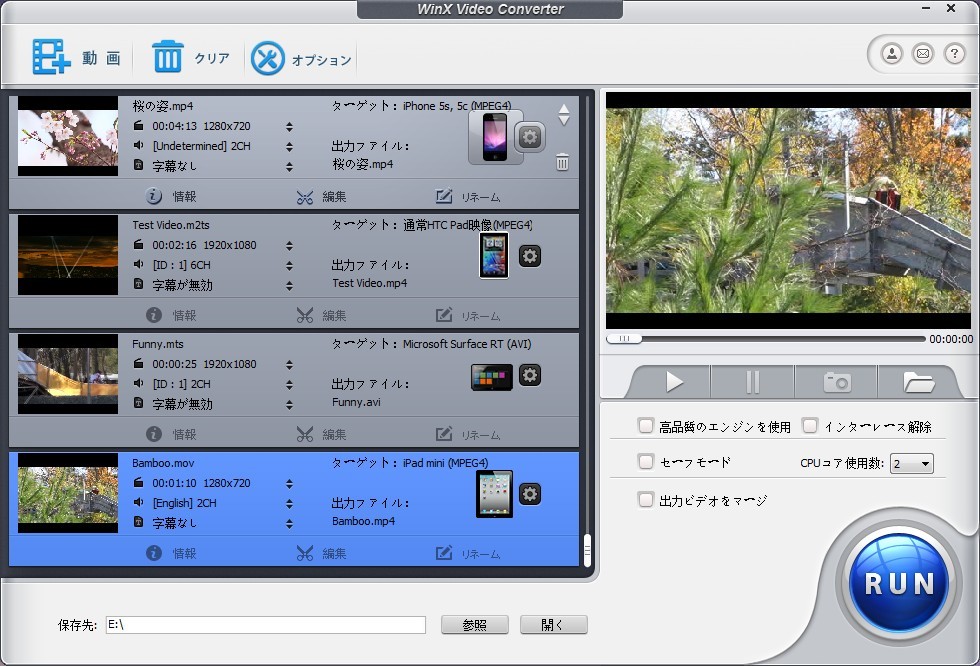Click the trash clear (クリア) icon
The width and height of the screenshot is (980, 666).
(168, 58)
